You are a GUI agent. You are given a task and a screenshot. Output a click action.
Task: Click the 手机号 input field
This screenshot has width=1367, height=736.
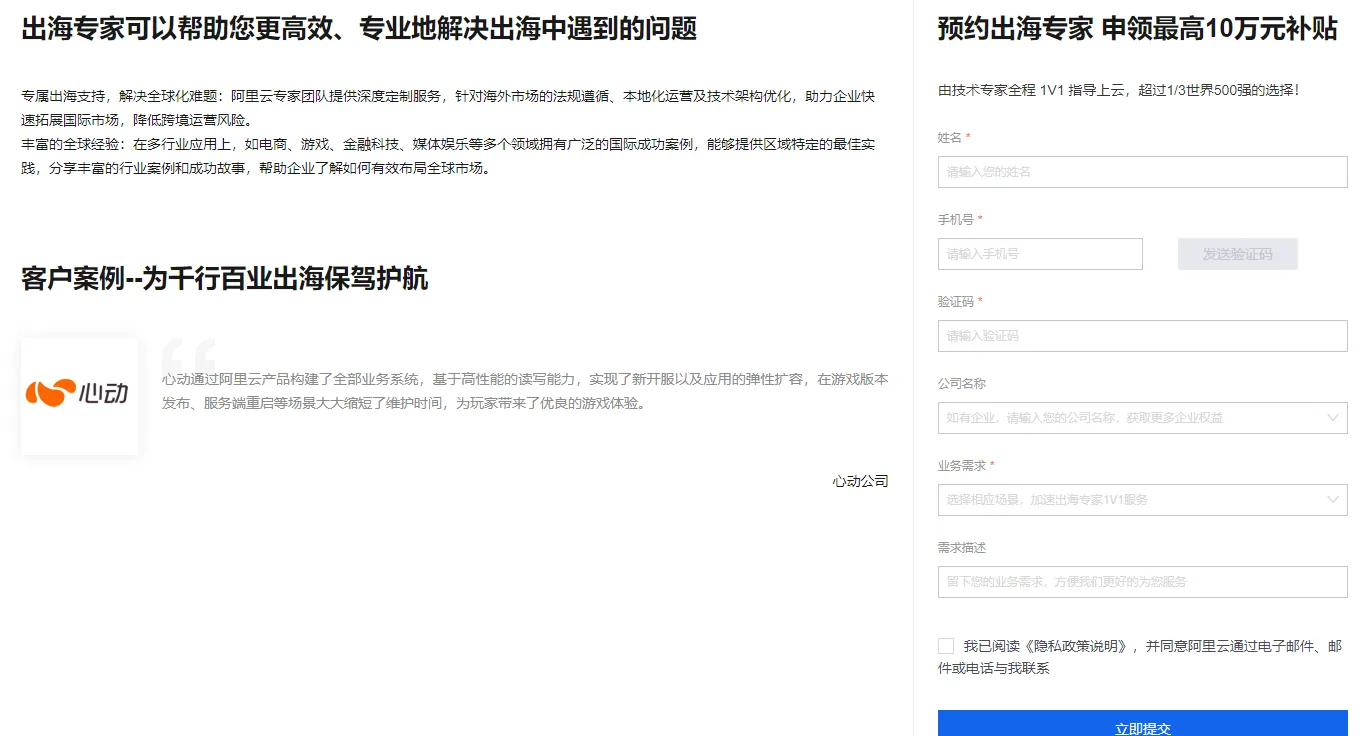point(1039,253)
